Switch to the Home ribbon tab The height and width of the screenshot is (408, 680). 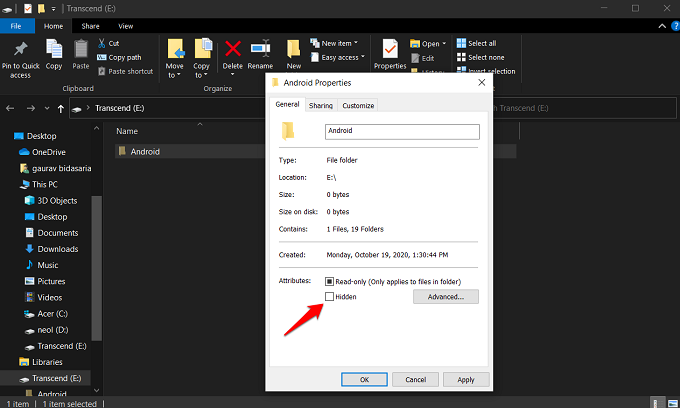tap(53, 26)
